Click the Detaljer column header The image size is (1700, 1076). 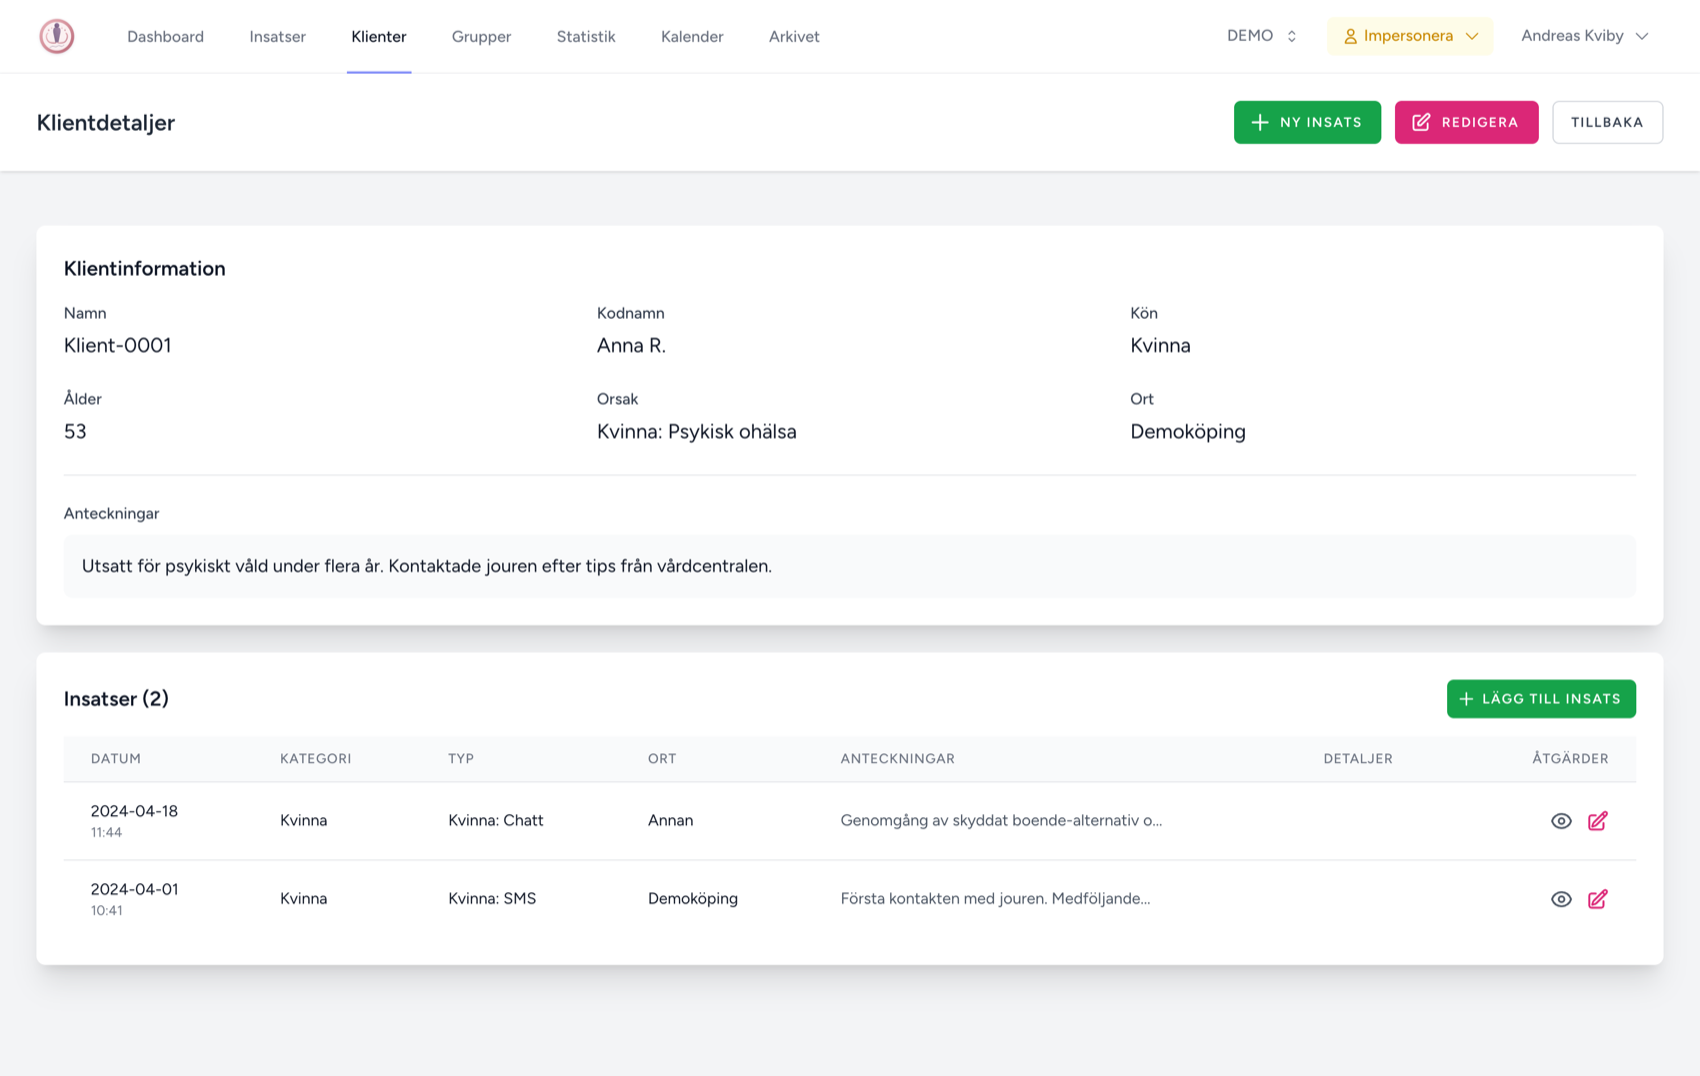tap(1358, 759)
